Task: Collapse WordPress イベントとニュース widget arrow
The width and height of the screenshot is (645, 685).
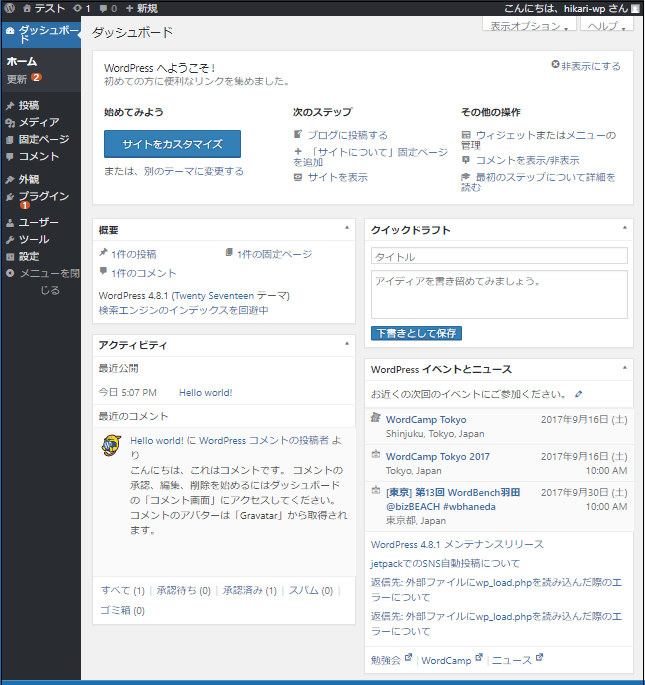Action: pos(625,367)
